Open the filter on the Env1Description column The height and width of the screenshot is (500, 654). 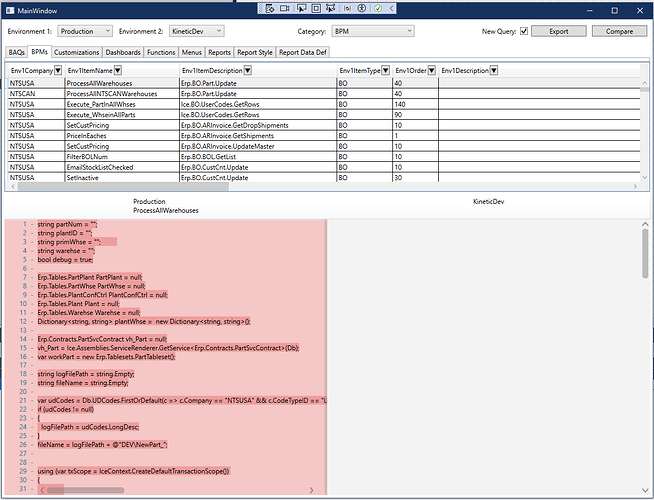[493, 70]
